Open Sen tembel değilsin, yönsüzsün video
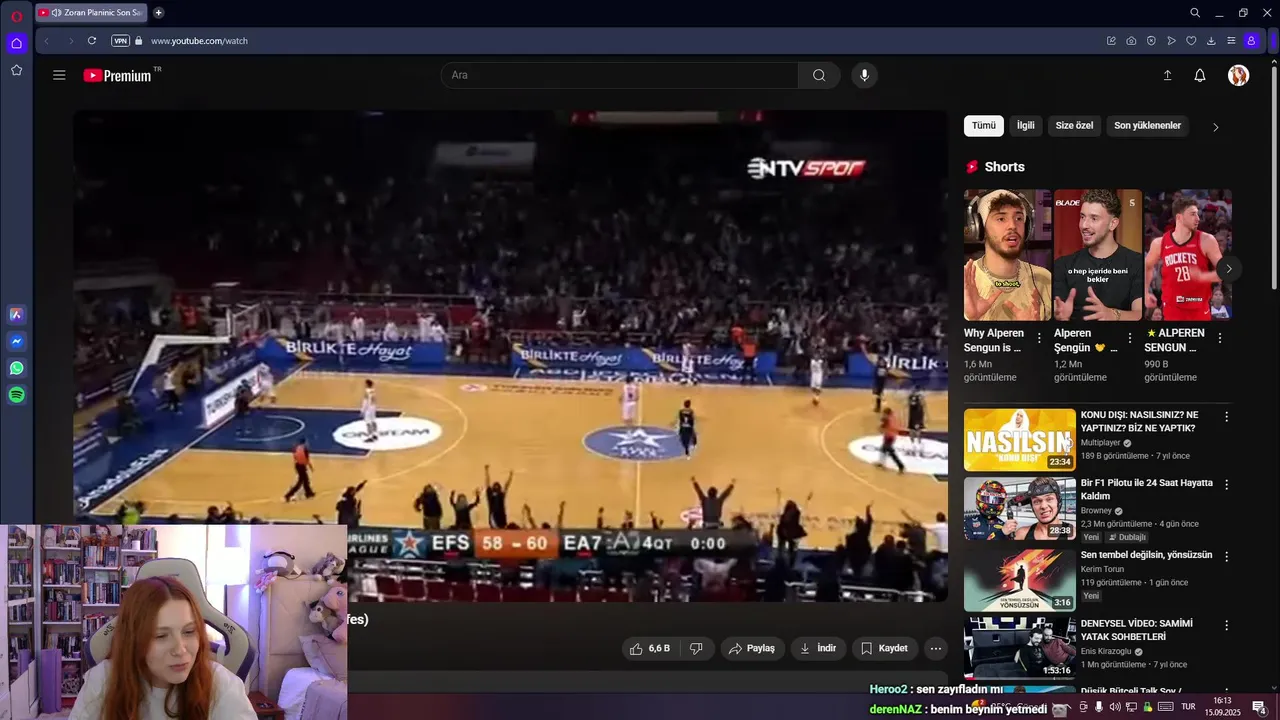 coord(1146,555)
